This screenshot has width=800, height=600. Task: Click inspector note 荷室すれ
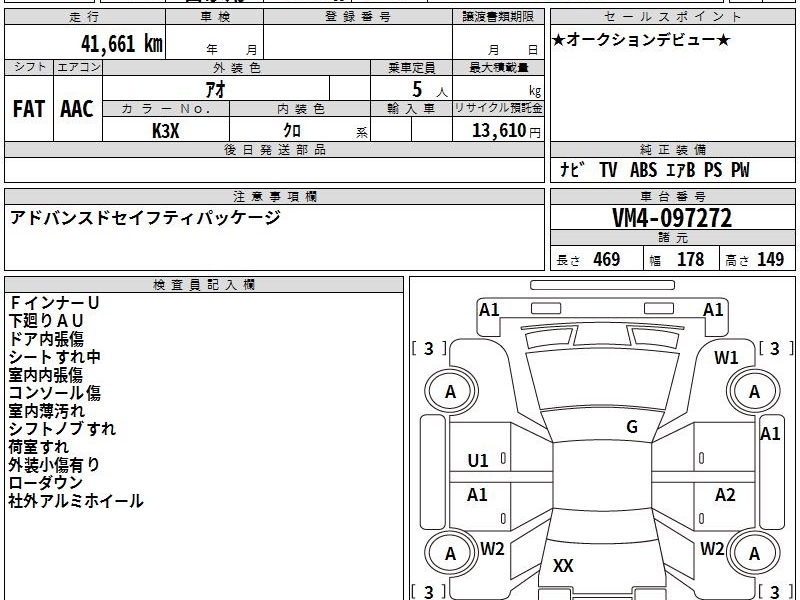click(x=39, y=446)
